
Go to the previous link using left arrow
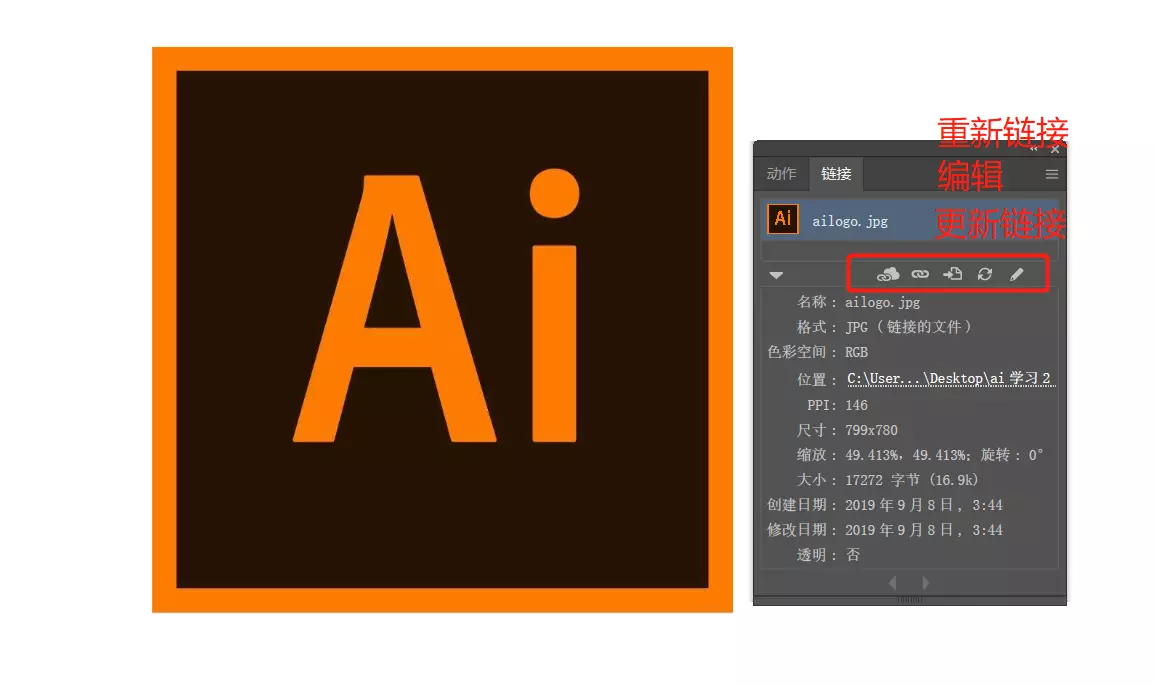[x=892, y=582]
